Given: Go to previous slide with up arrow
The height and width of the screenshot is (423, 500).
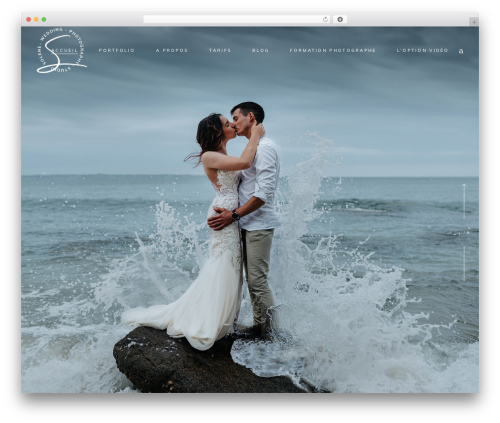Looking at the screenshot, I should [464, 201].
